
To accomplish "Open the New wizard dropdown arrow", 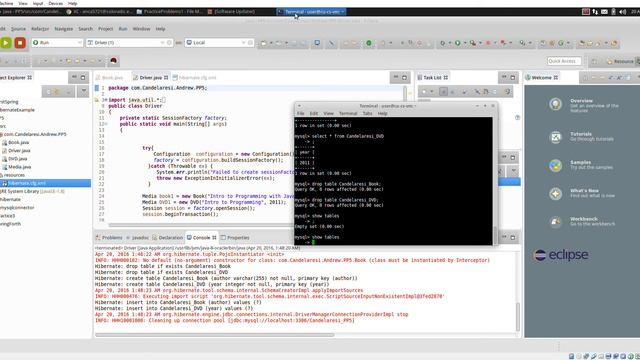I will tap(270, 43).
